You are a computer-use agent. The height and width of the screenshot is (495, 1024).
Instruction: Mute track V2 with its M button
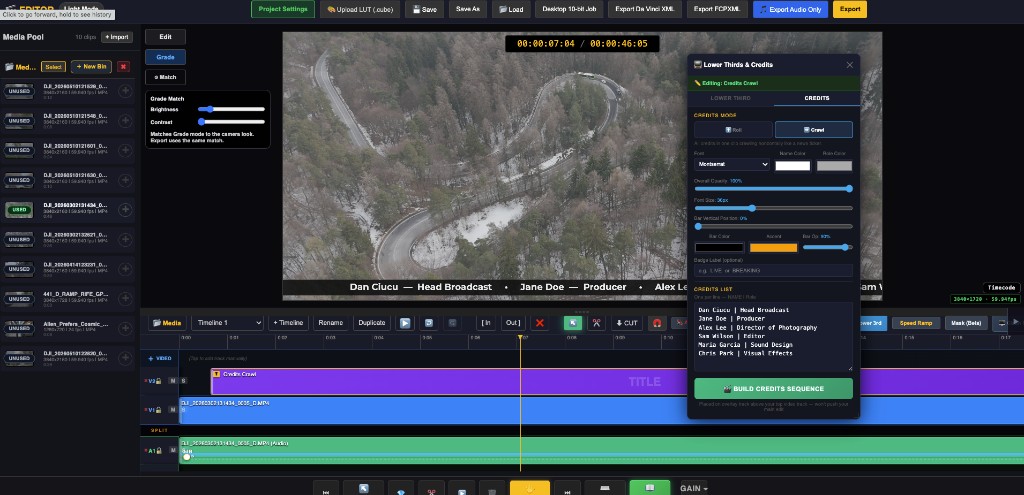click(x=173, y=381)
